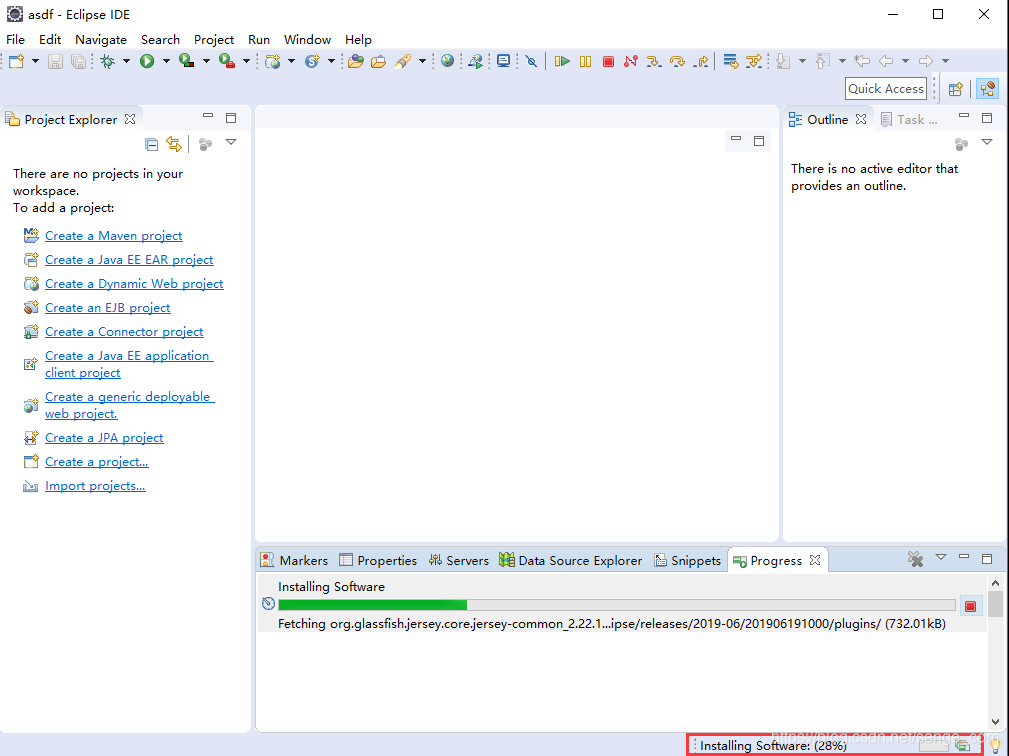Toggle Use Step Filters icon
The image size is (1009, 756).
(754, 61)
